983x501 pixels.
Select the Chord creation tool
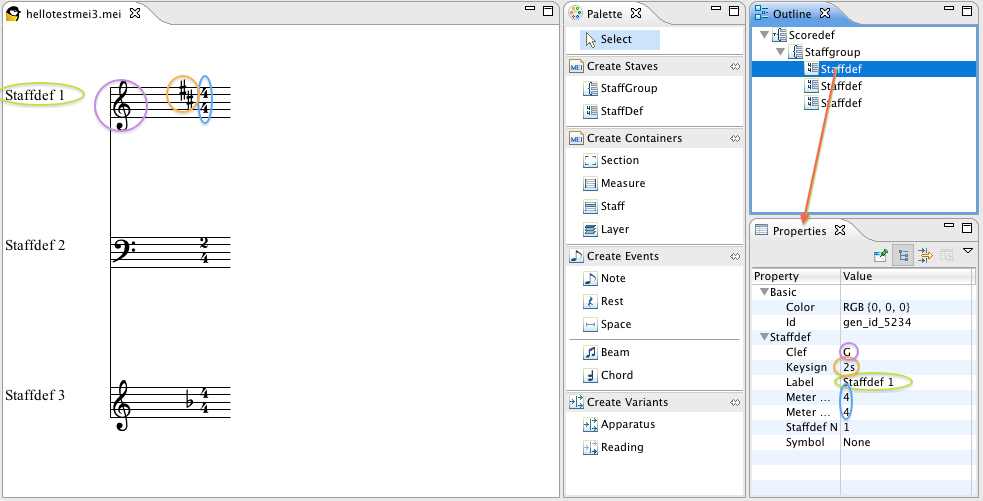click(615, 375)
